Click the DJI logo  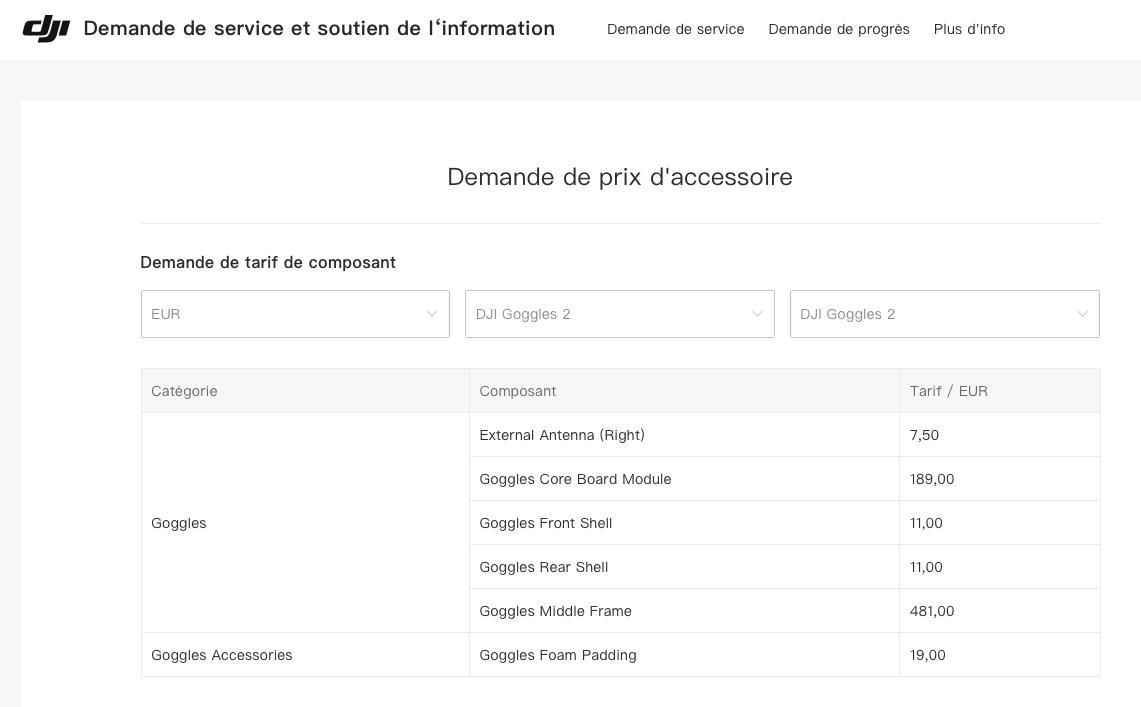(47, 28)
